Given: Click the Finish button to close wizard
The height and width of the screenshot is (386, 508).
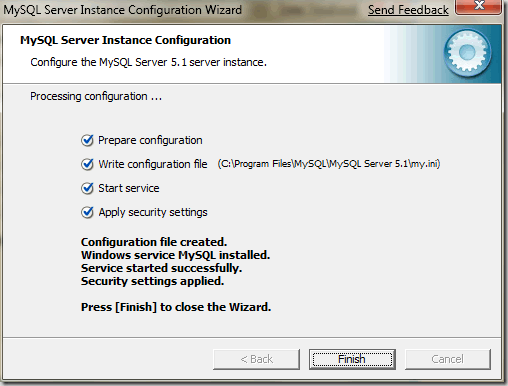Looking at the screenshot, I should click(352, 359).
